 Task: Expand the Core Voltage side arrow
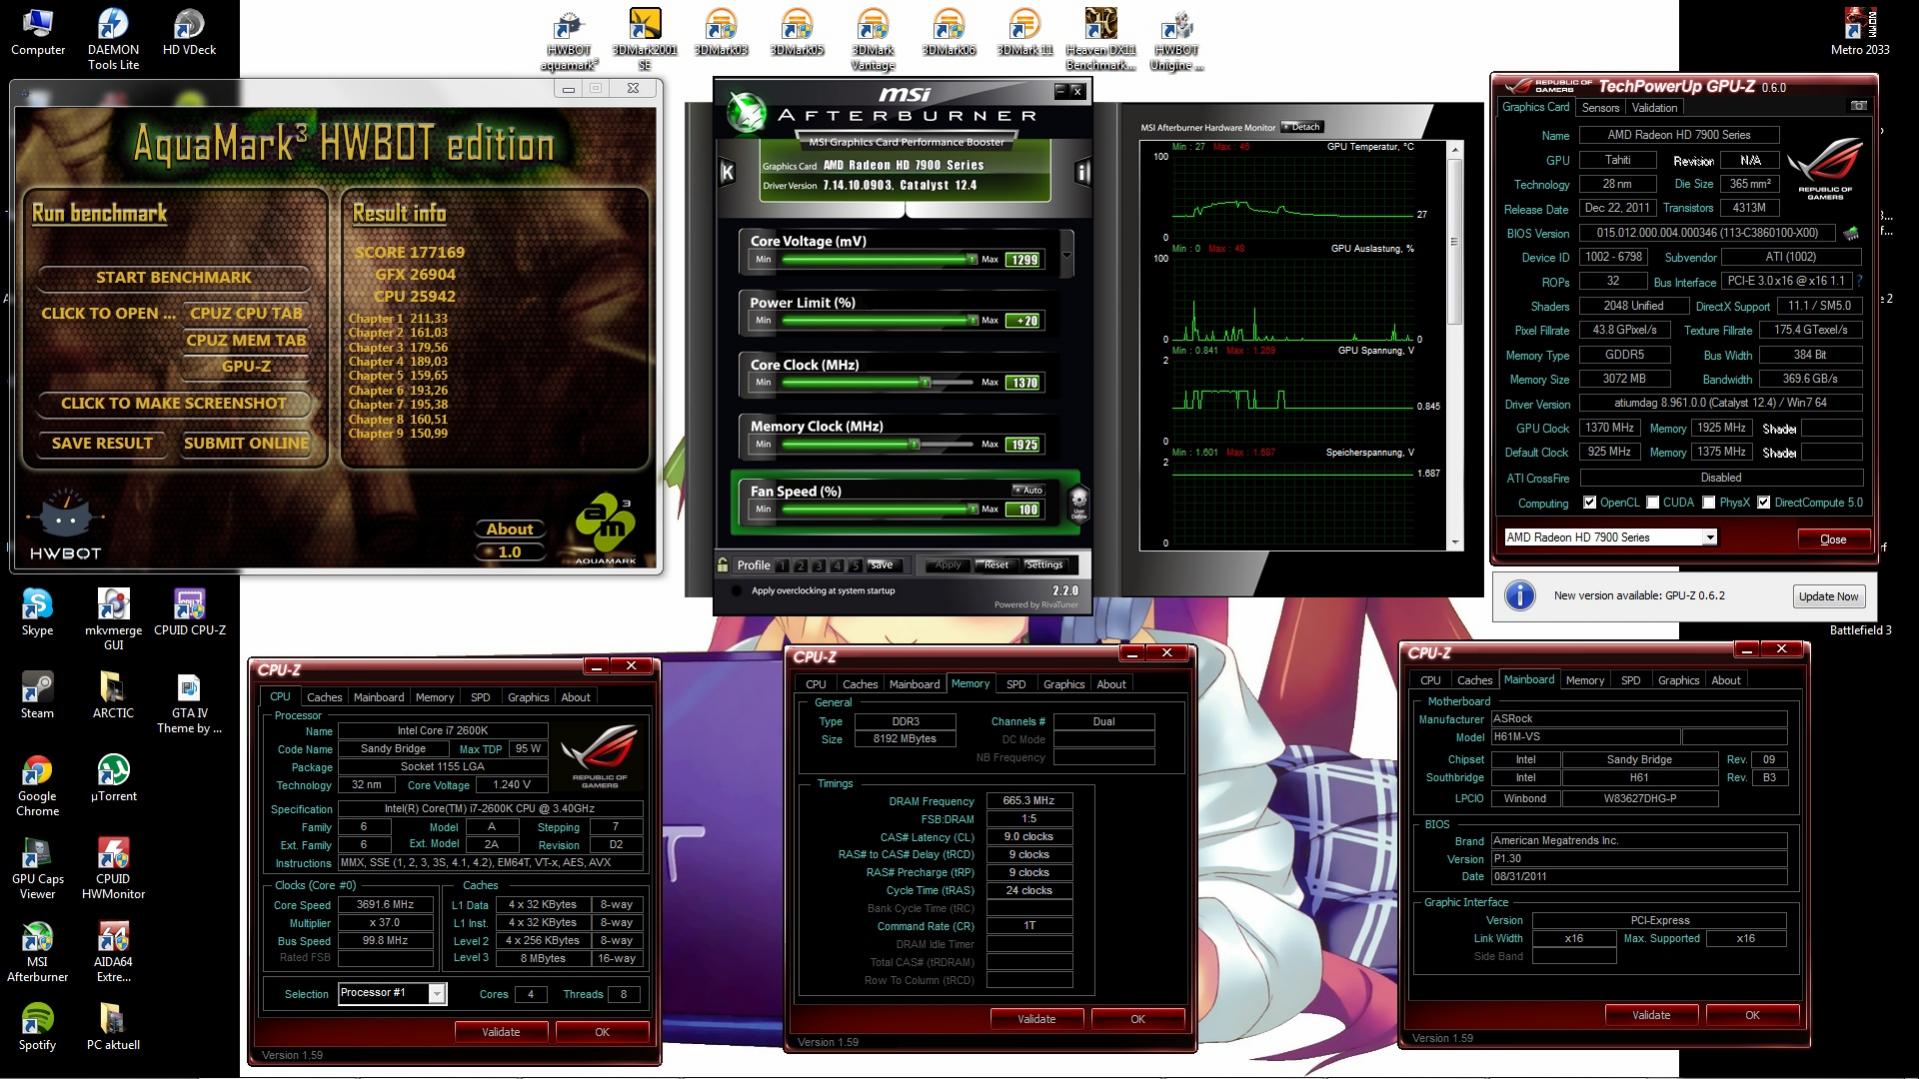(1066, 254)
